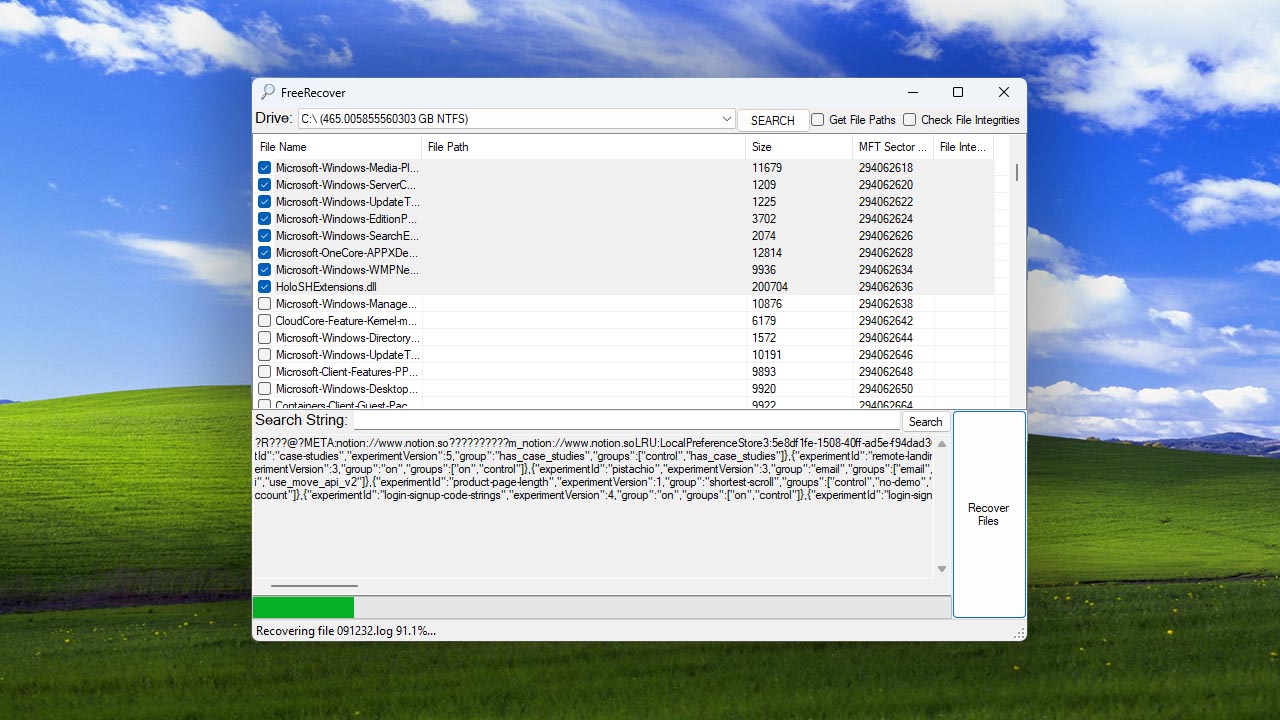Click the text panel scroll-down arrow
The height and width of the screenshot is (720, 1280).
(x=941, y=569)
